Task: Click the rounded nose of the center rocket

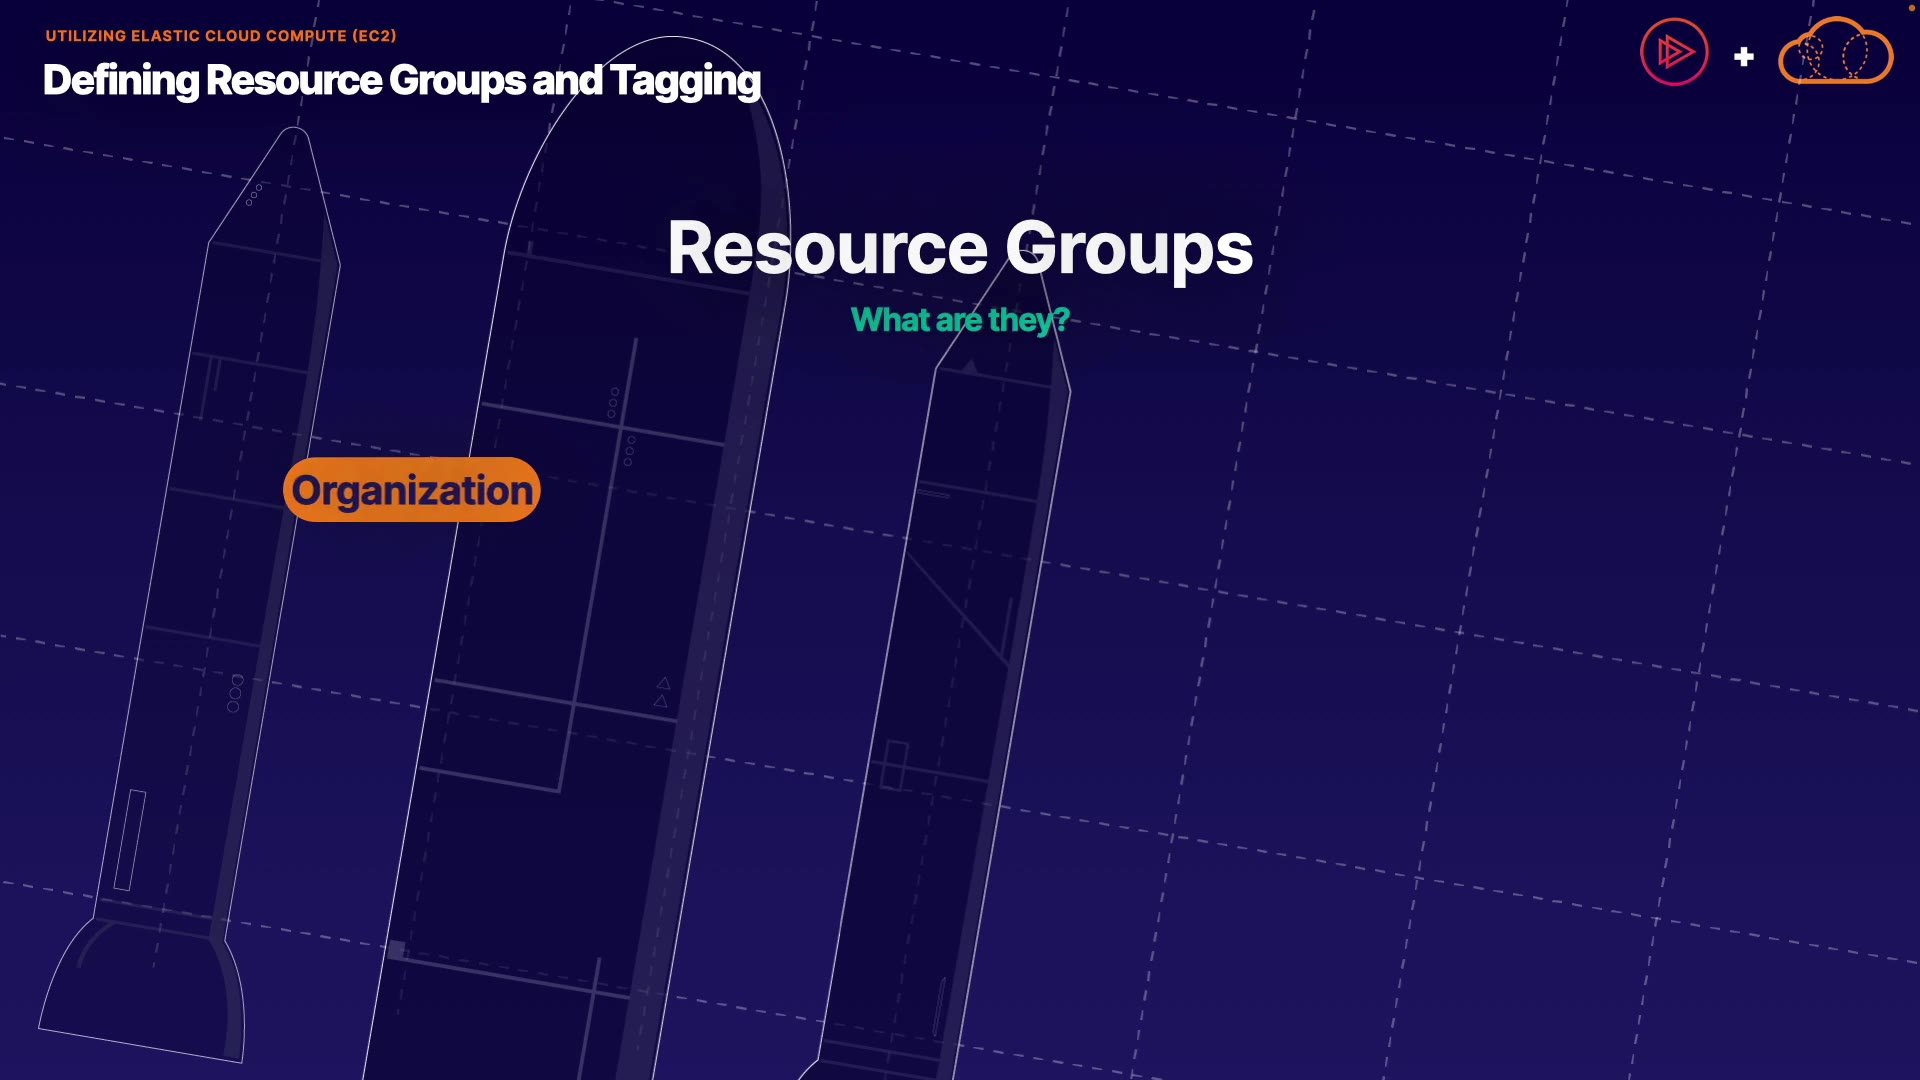Action: point(672,50)
